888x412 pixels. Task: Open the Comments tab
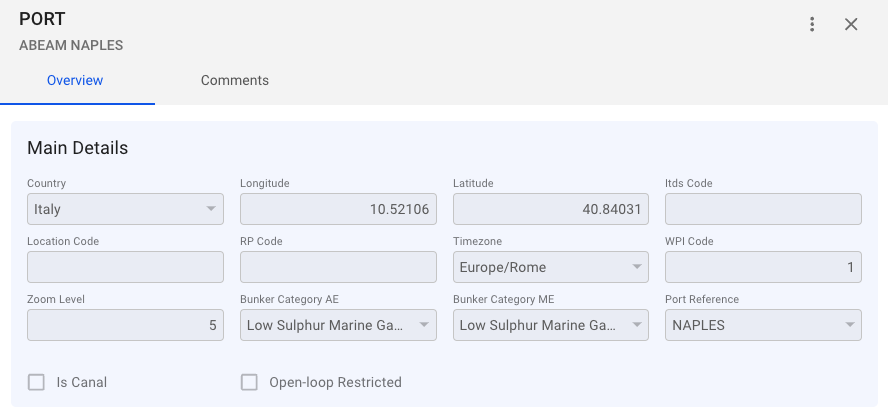[234, 80]
